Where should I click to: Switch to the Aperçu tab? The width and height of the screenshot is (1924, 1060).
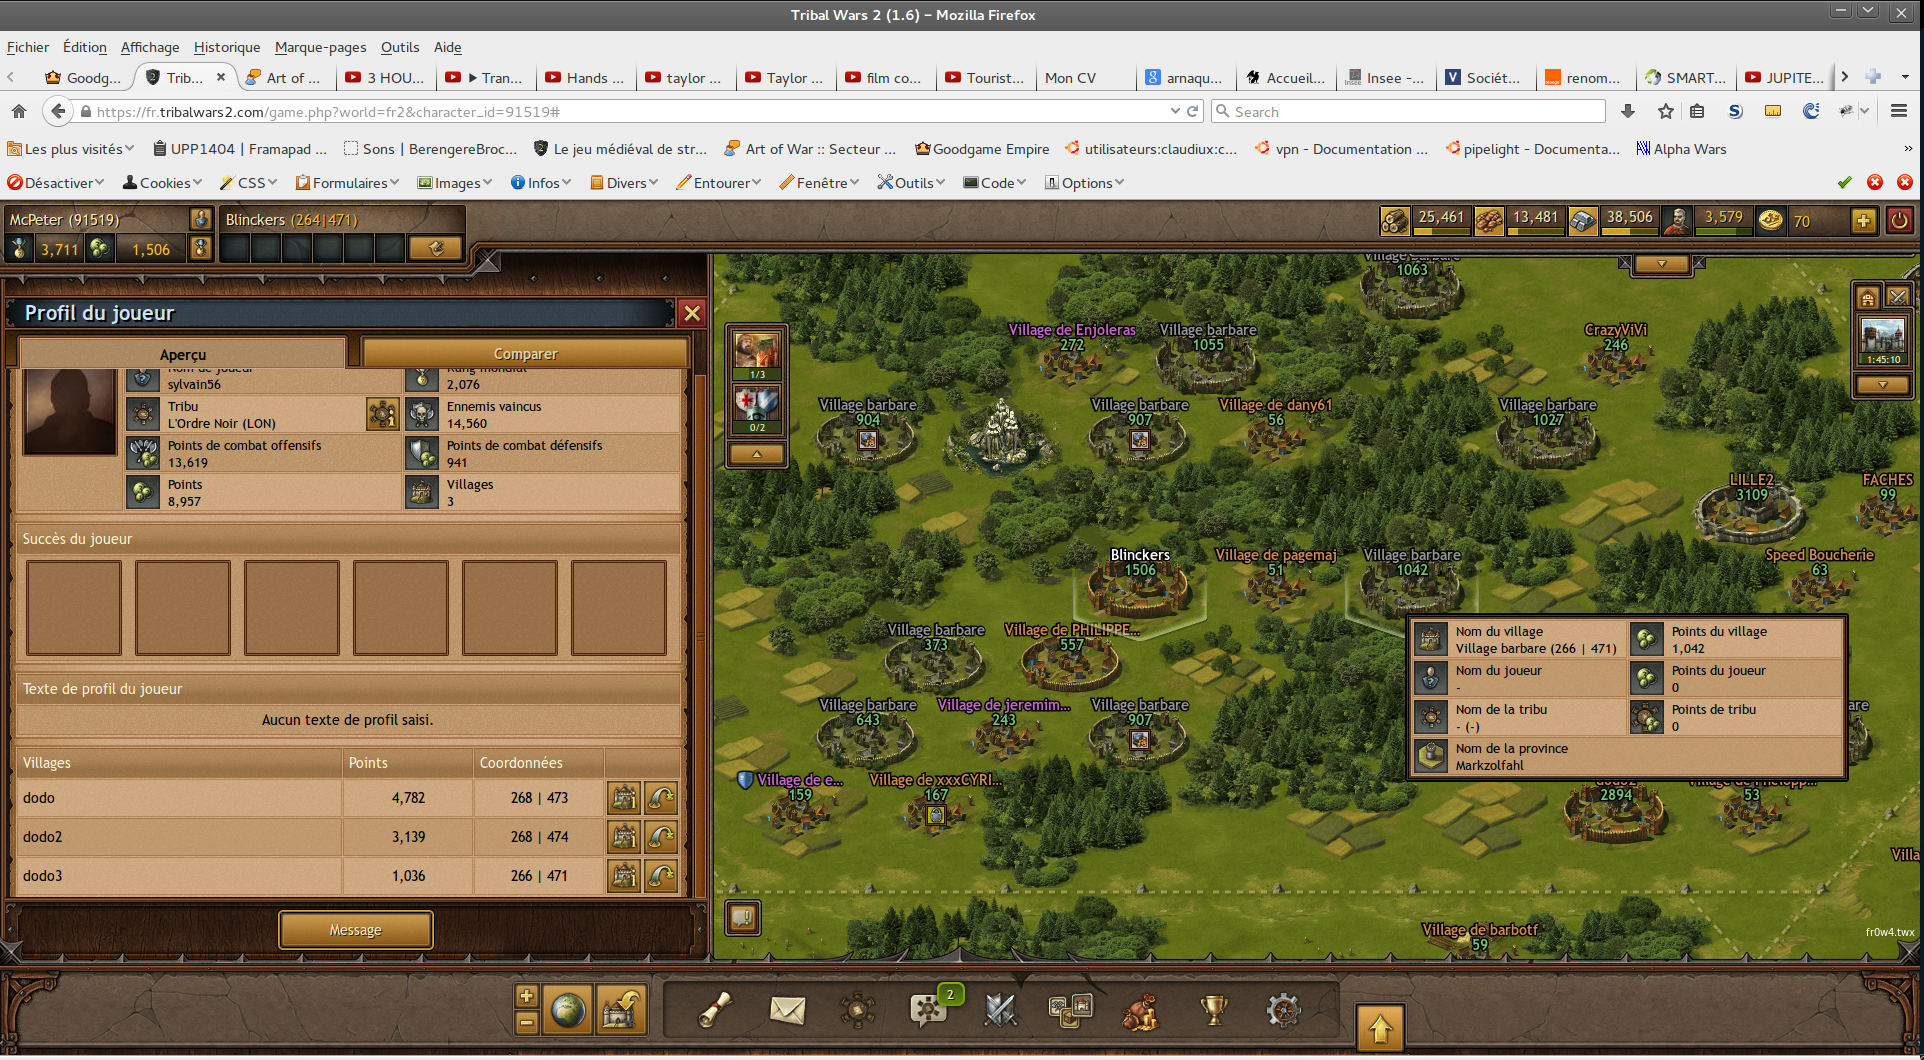[183, 354]
